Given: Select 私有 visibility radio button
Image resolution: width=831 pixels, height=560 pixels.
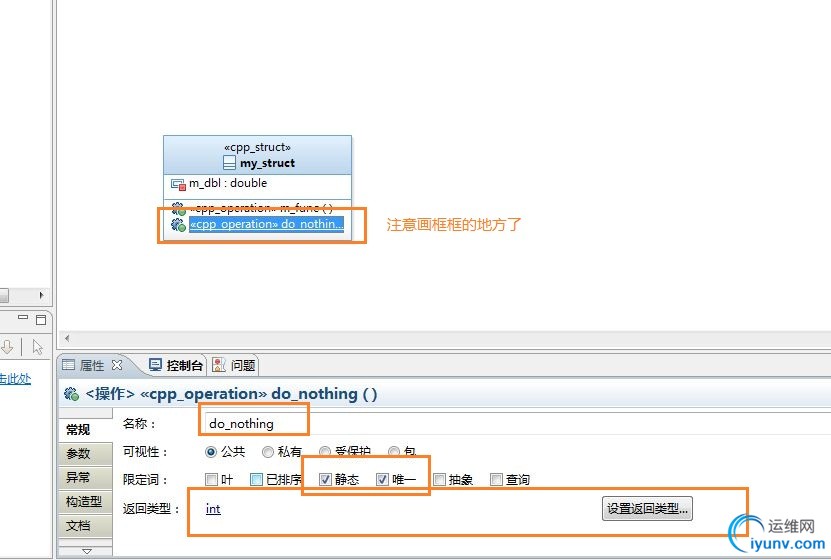Looking at the screenshot, I should [x=268, y=452].
